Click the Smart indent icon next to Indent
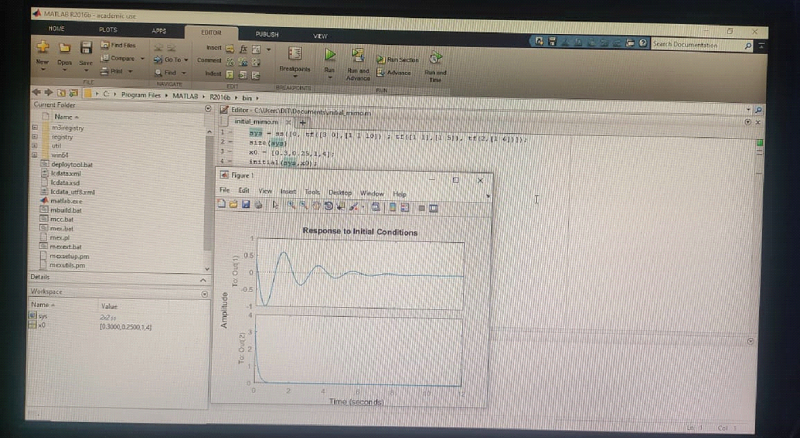This screenshot has height=438, width=800. pos(230,75)
